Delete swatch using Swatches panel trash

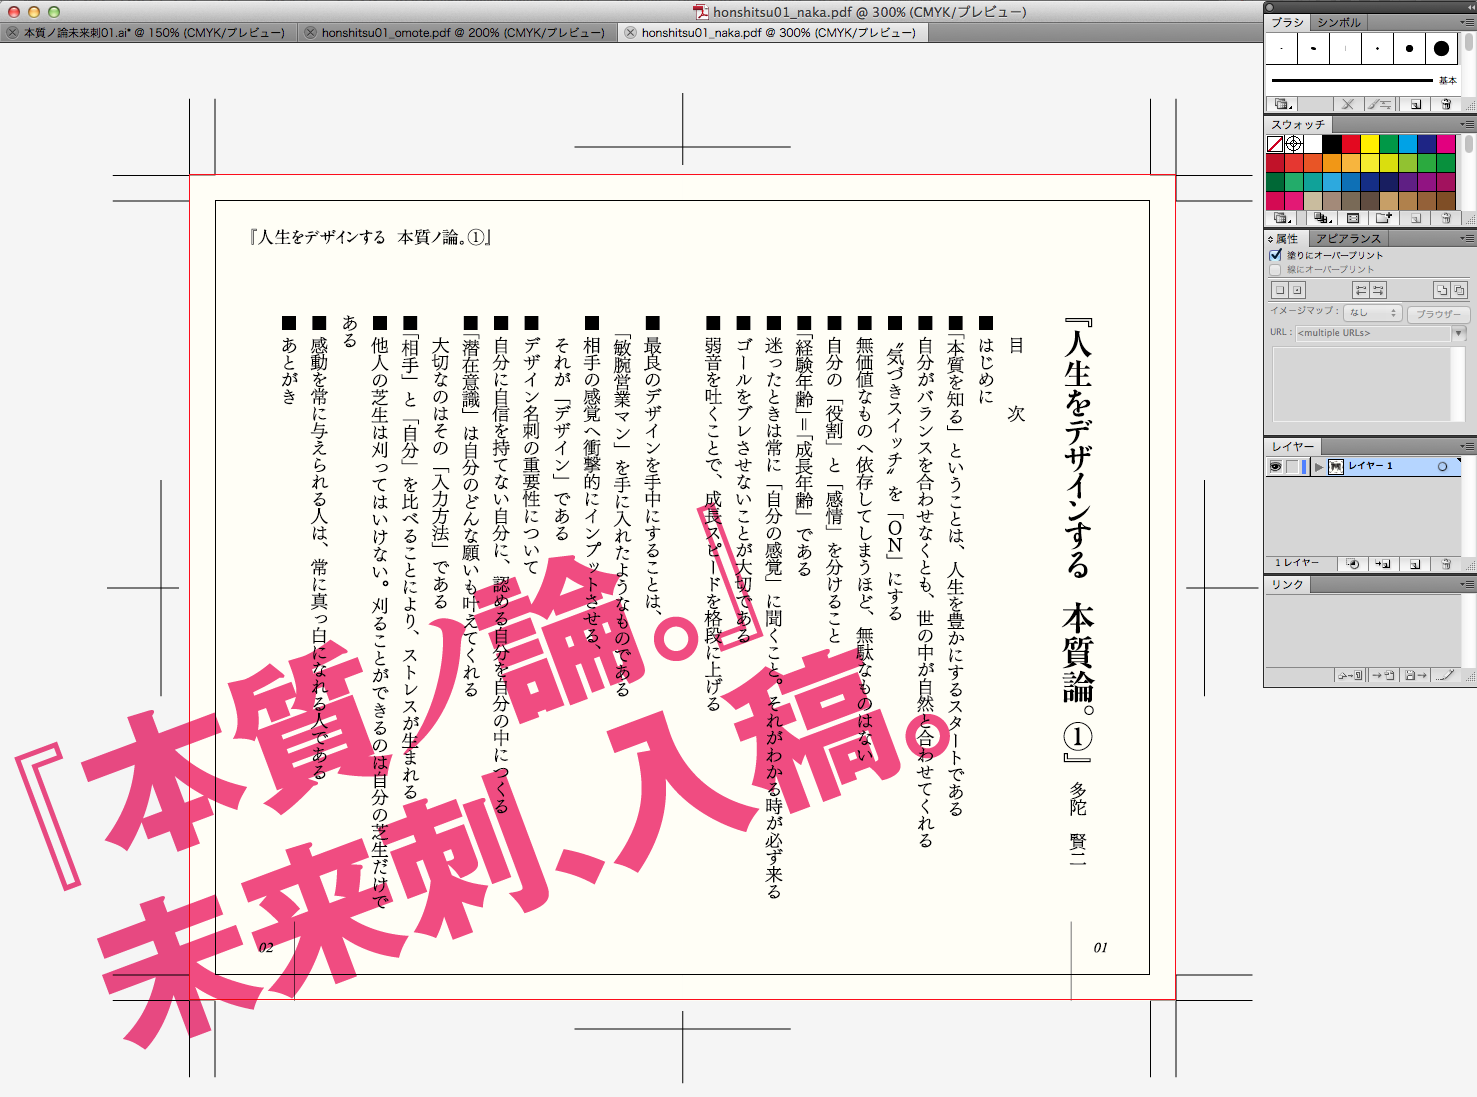click(1446, 218)
